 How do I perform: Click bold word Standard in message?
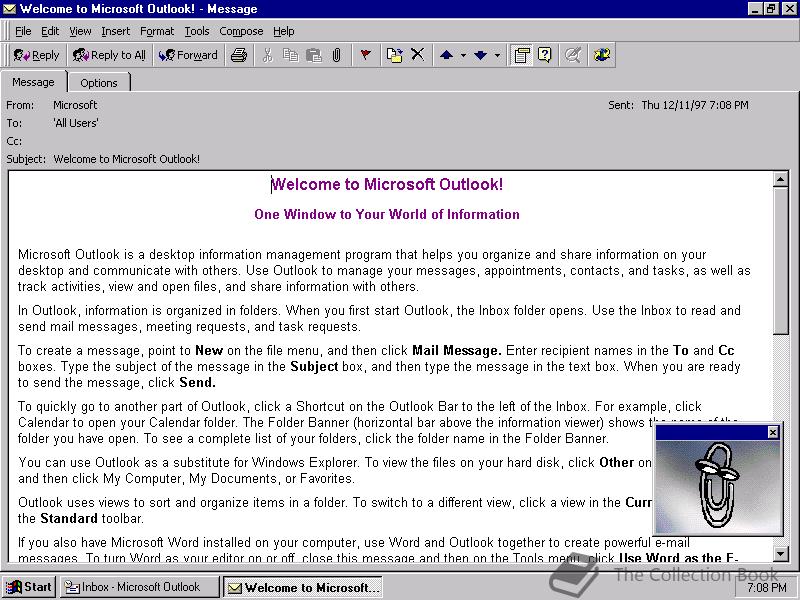(69, 518)
